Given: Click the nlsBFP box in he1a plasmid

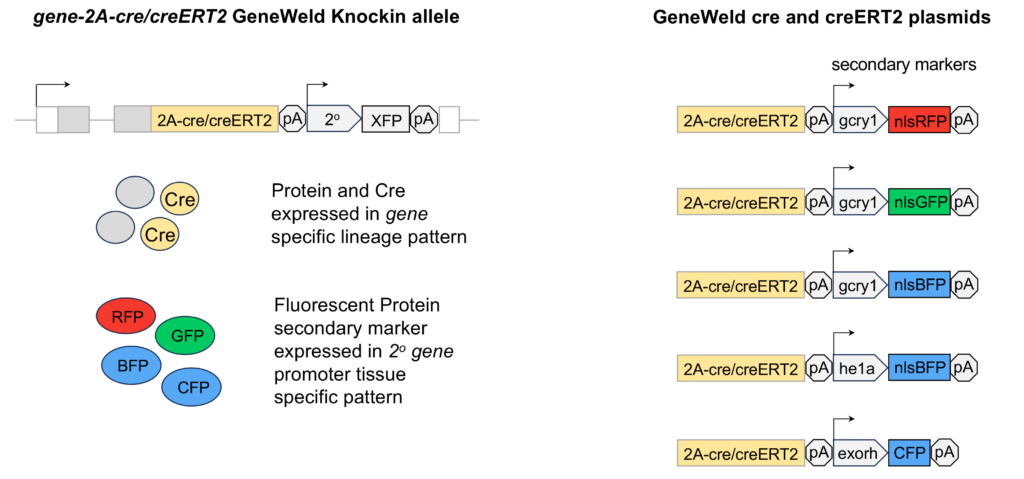Looking at the screenshot, I should (x=919, y=369).
